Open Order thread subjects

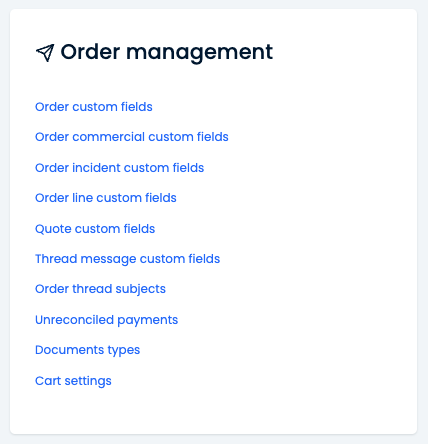(100, 289)
